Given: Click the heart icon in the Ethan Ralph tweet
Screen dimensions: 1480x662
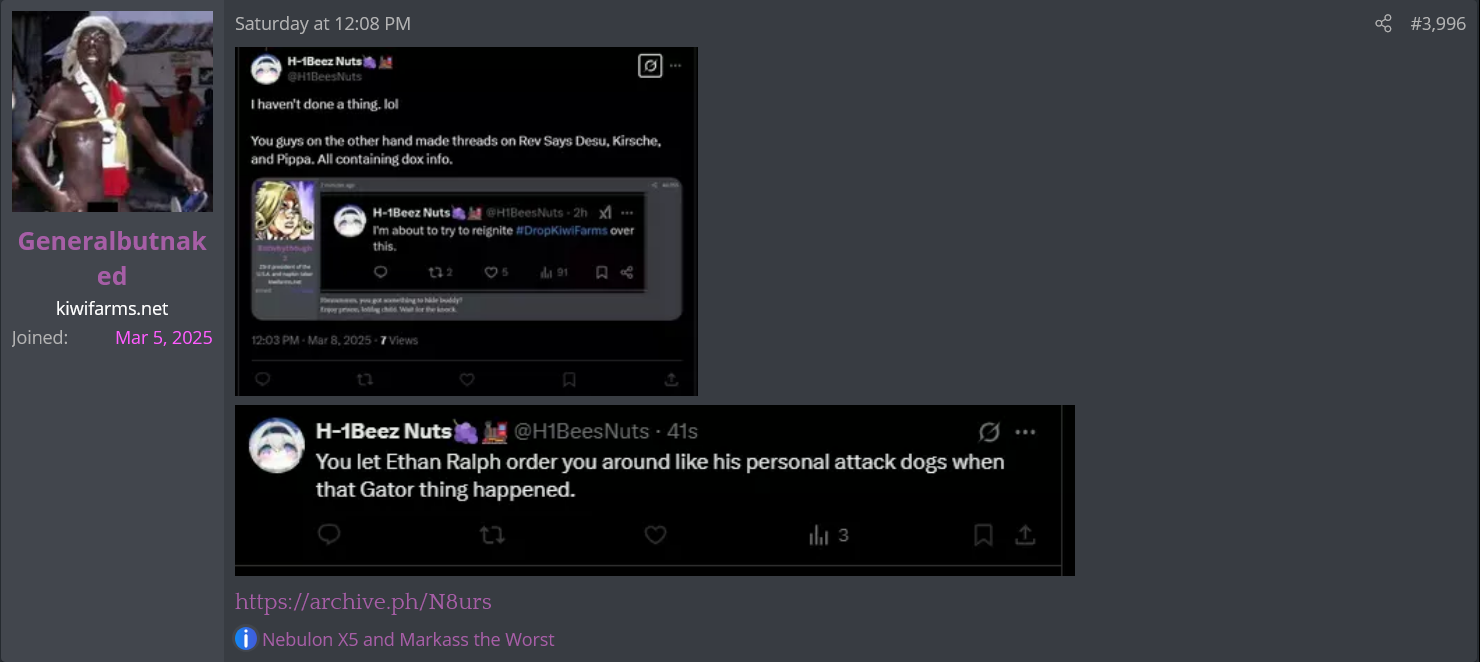Looking at the screenshot, I should pos(655,536).
